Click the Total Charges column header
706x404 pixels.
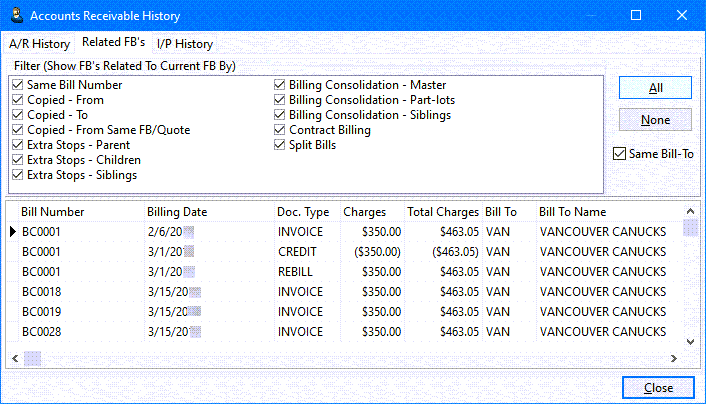click(442, 212)
